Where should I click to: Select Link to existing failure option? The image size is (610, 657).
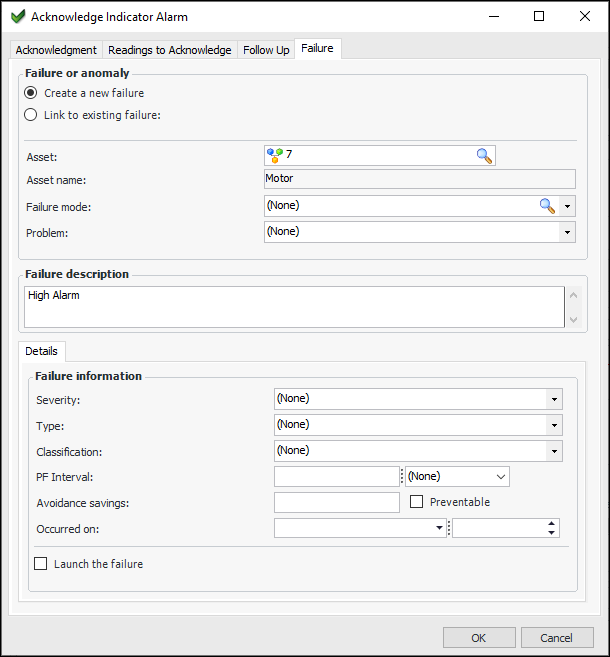coord(31,114)
